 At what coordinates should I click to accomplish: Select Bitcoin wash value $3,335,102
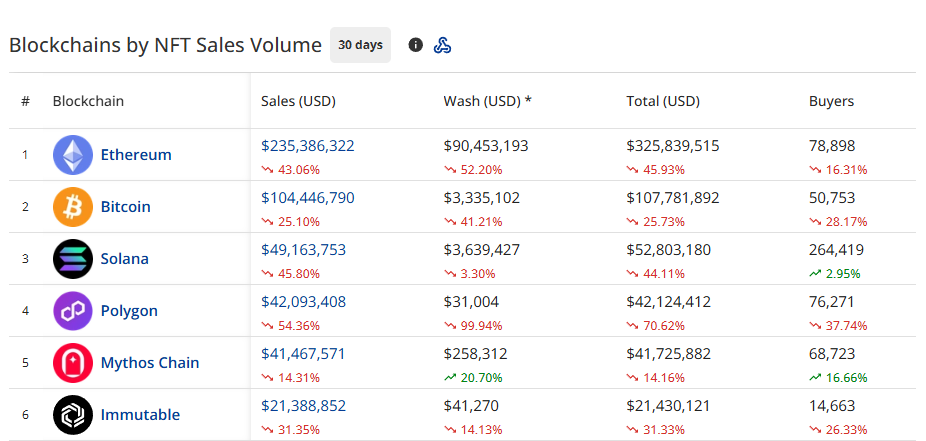click(x=482, y=198)
